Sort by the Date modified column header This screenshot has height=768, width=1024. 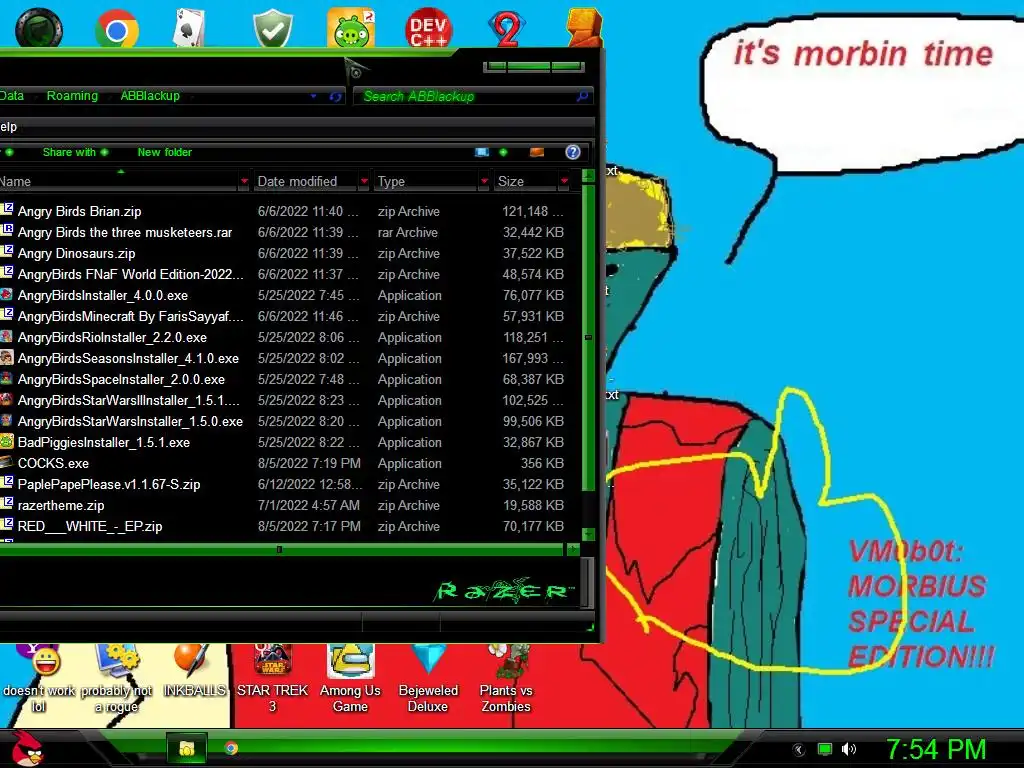coord(306,181)
